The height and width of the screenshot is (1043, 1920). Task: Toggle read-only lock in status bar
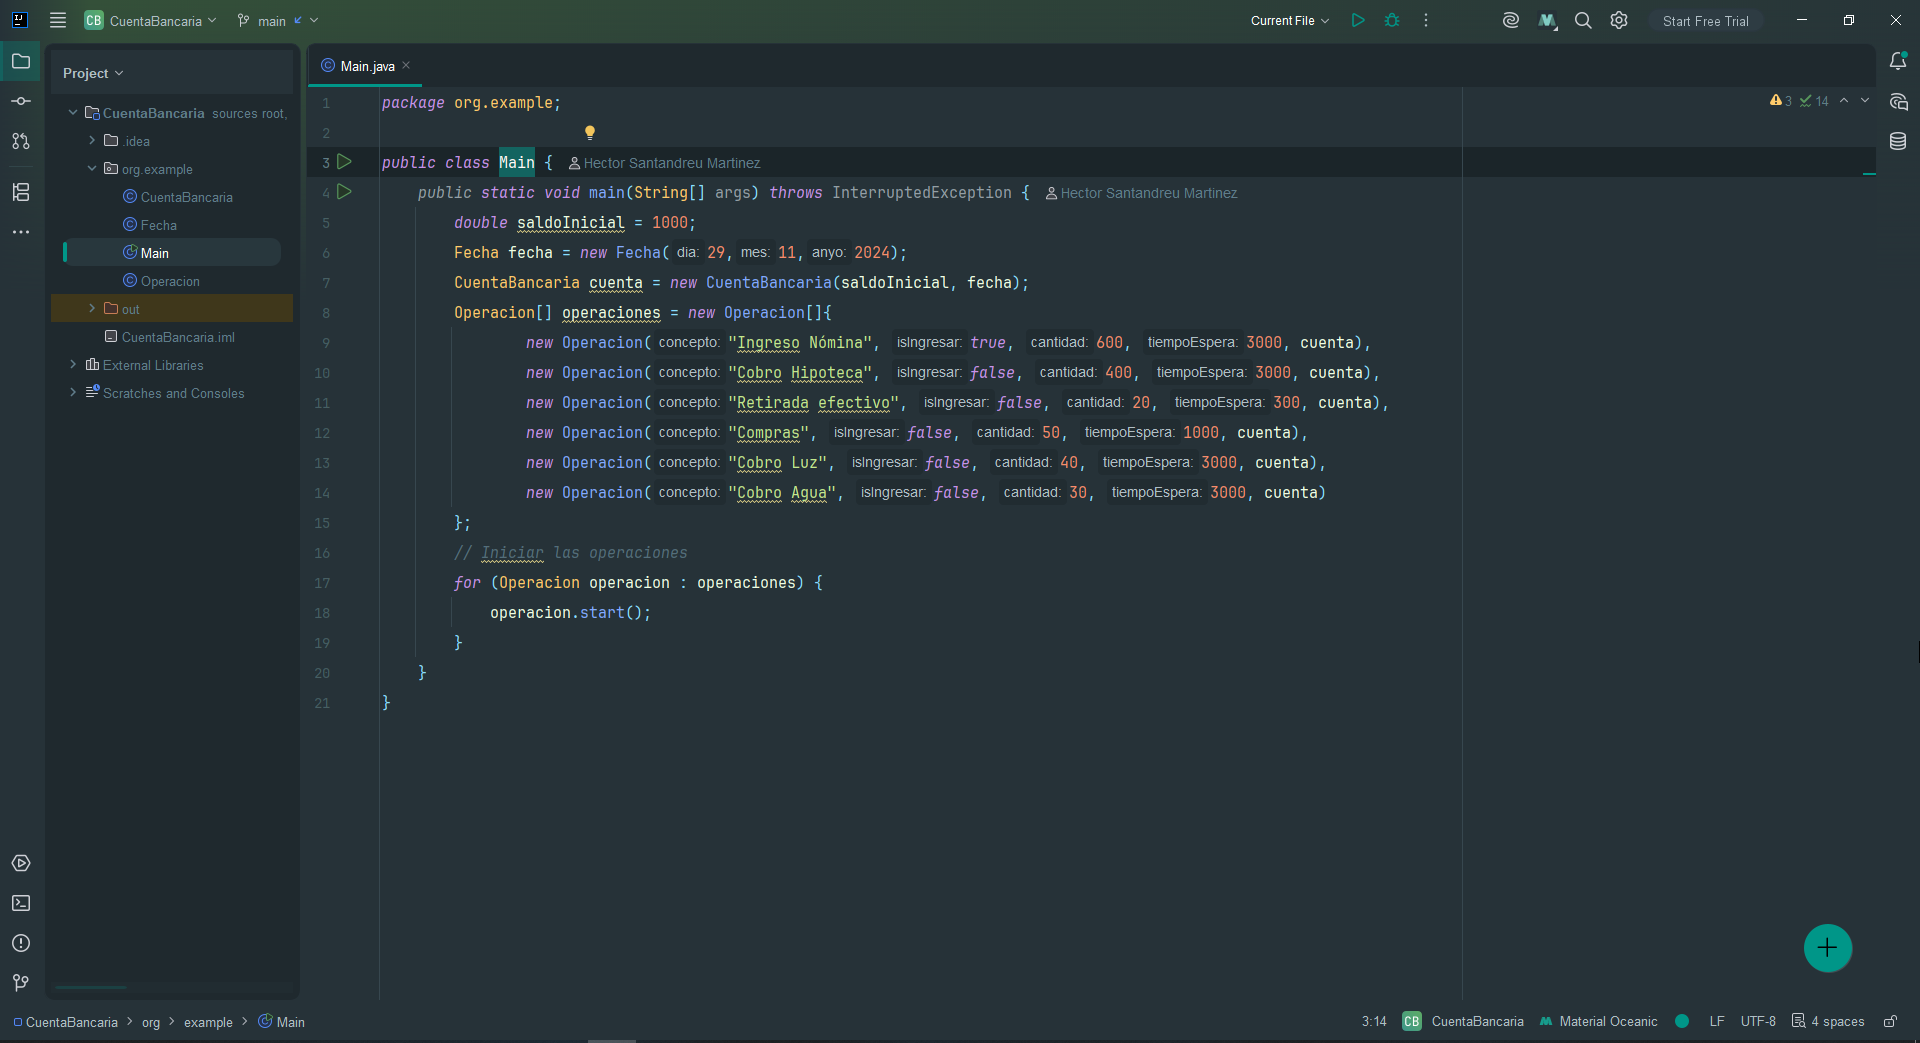[x=1890, y=1021]
